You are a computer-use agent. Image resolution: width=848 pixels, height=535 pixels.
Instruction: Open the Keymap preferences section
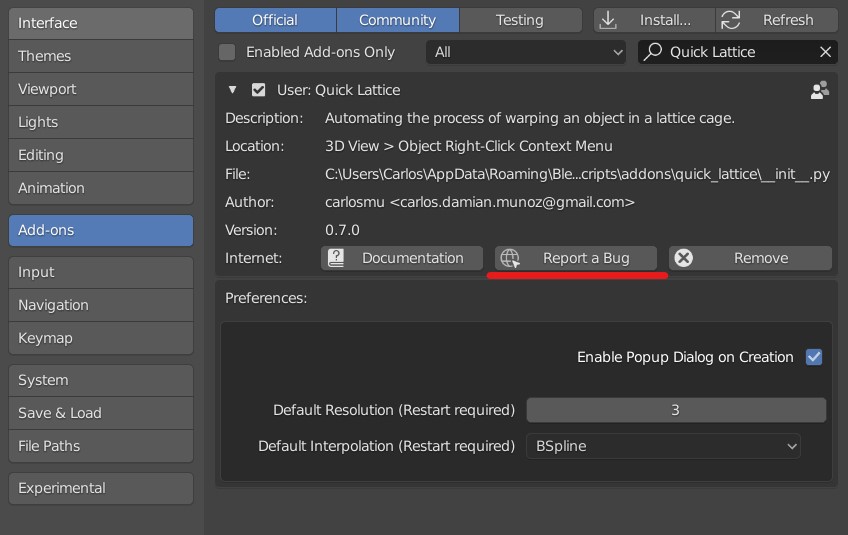pos(101,338)
